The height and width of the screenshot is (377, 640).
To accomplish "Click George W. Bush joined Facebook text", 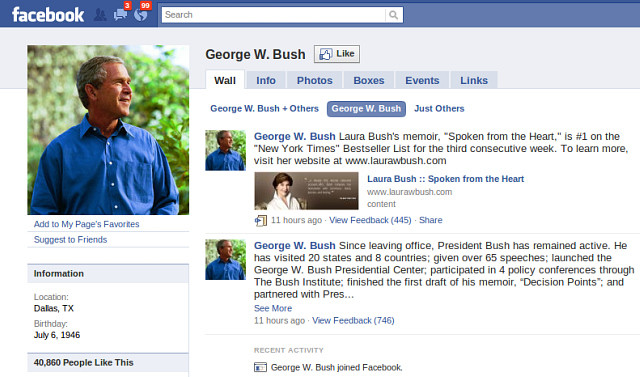I will tap(337, 368).
